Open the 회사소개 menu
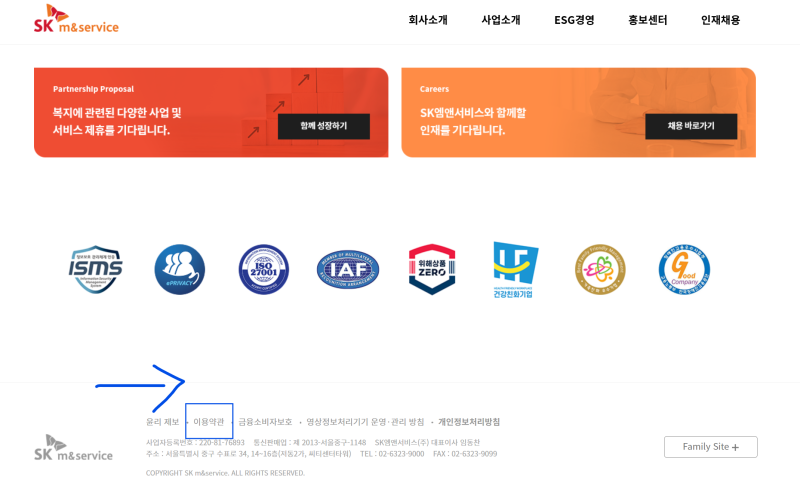The height and width of the screenshot is (495, 800). 428,20
